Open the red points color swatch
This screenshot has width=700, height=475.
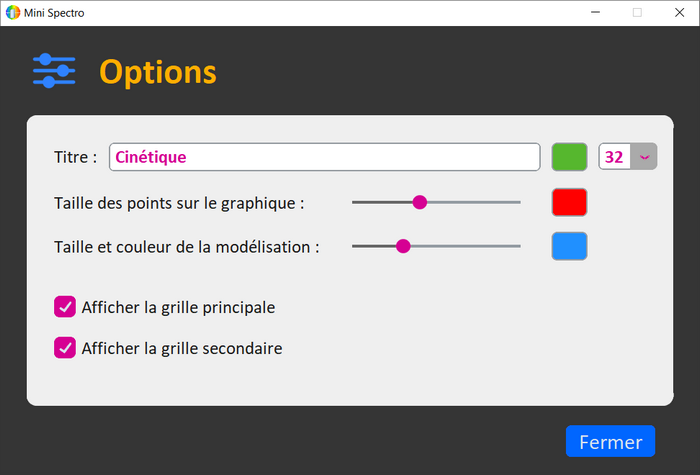[569, 202]
